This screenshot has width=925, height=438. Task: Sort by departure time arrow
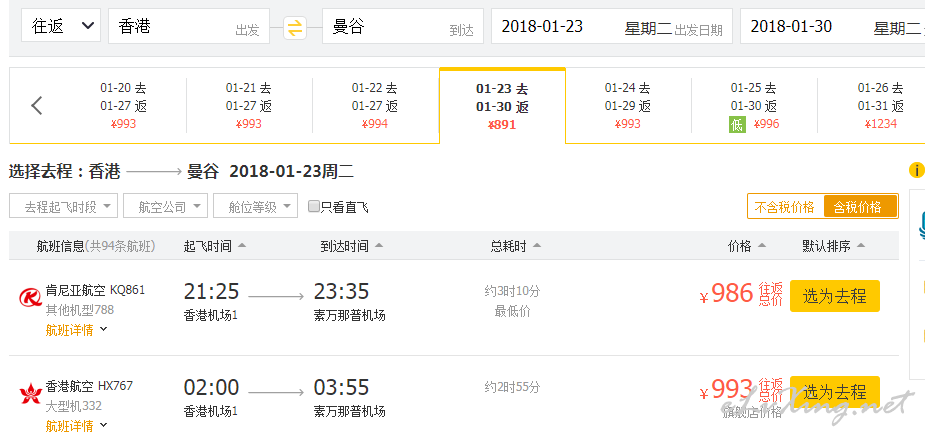coord(242,246)
